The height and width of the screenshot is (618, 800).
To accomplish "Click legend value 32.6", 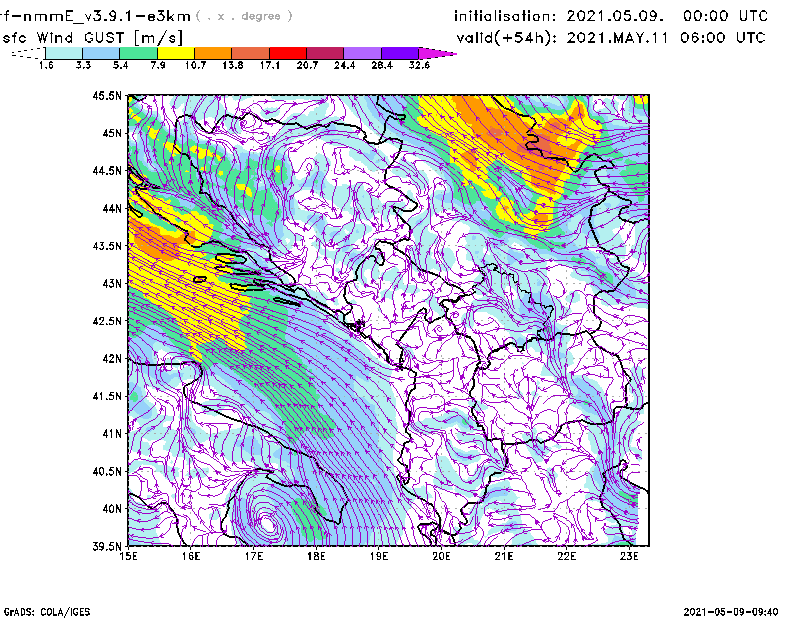I will coord(419,65).
